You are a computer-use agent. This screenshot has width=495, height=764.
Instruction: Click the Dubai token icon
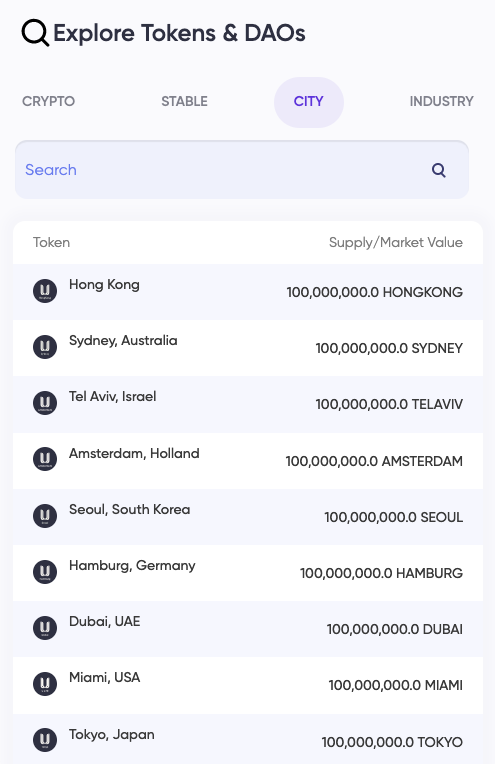coord(45,628)
